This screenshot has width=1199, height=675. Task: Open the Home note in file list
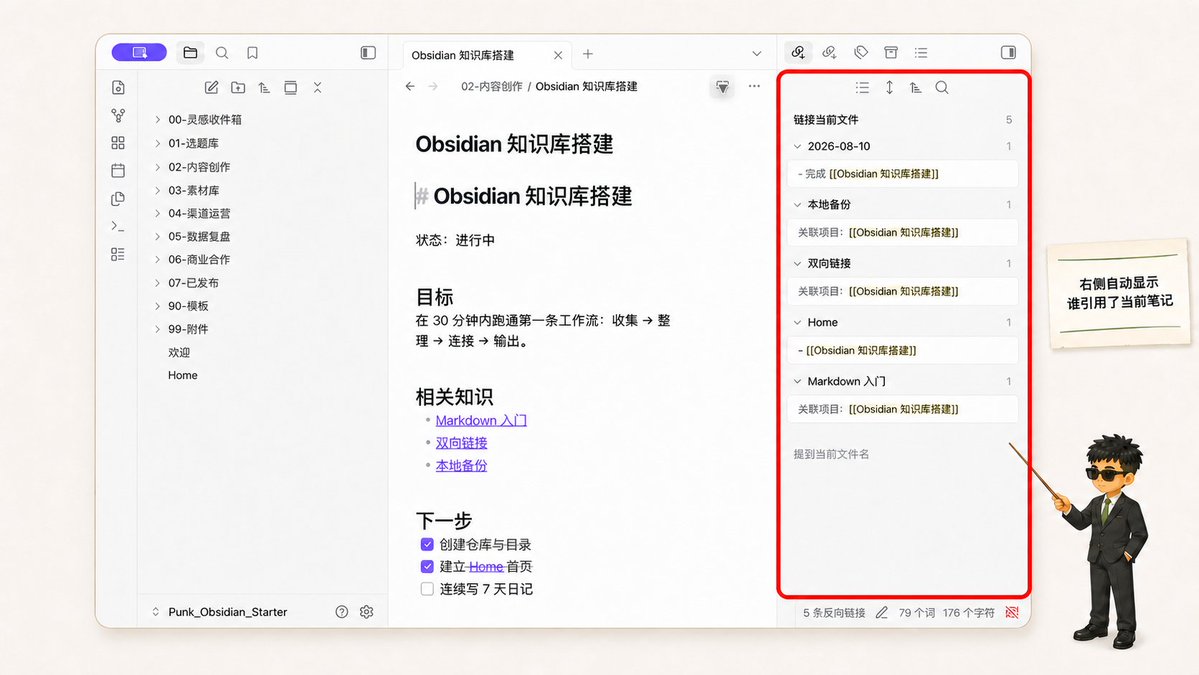tap(183, 375)
